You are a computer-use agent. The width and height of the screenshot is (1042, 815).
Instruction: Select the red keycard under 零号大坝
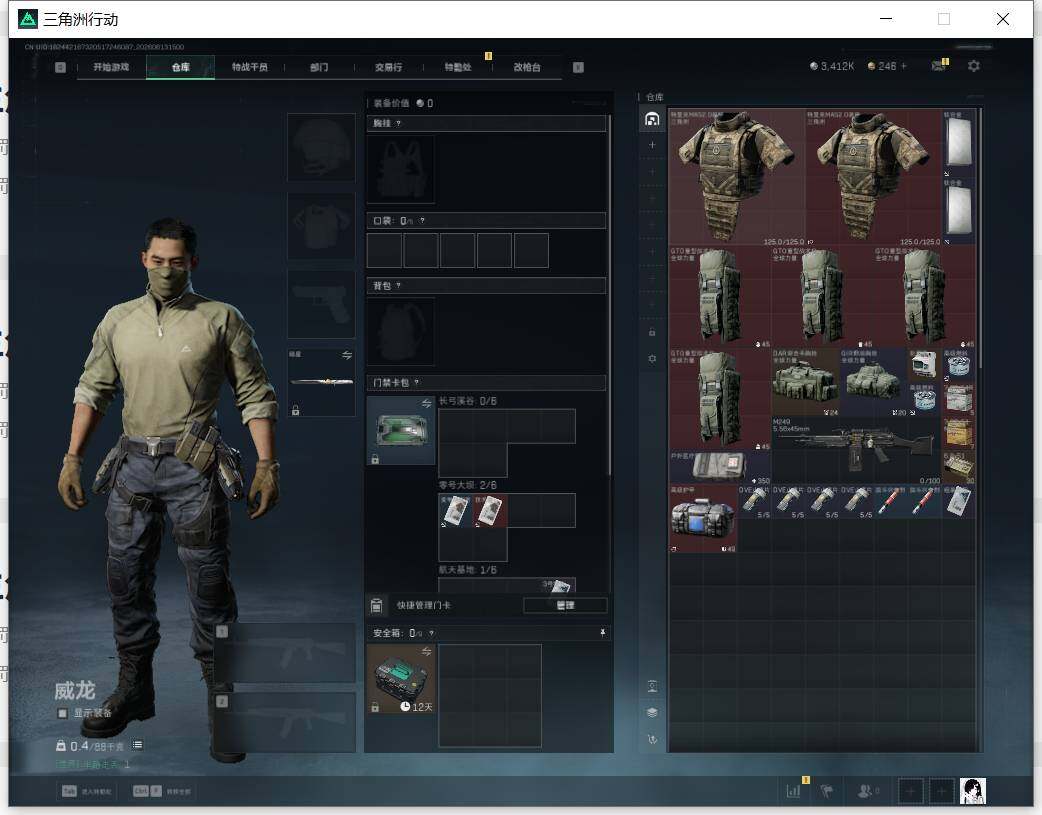[x=490, y=511]
